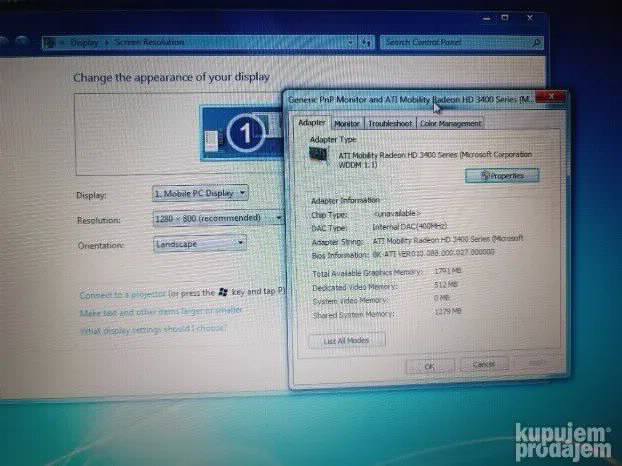Viewport: 622px width, 466px height.
Task: Expand the Orientation Landscape dropdown
Action: 200,244
